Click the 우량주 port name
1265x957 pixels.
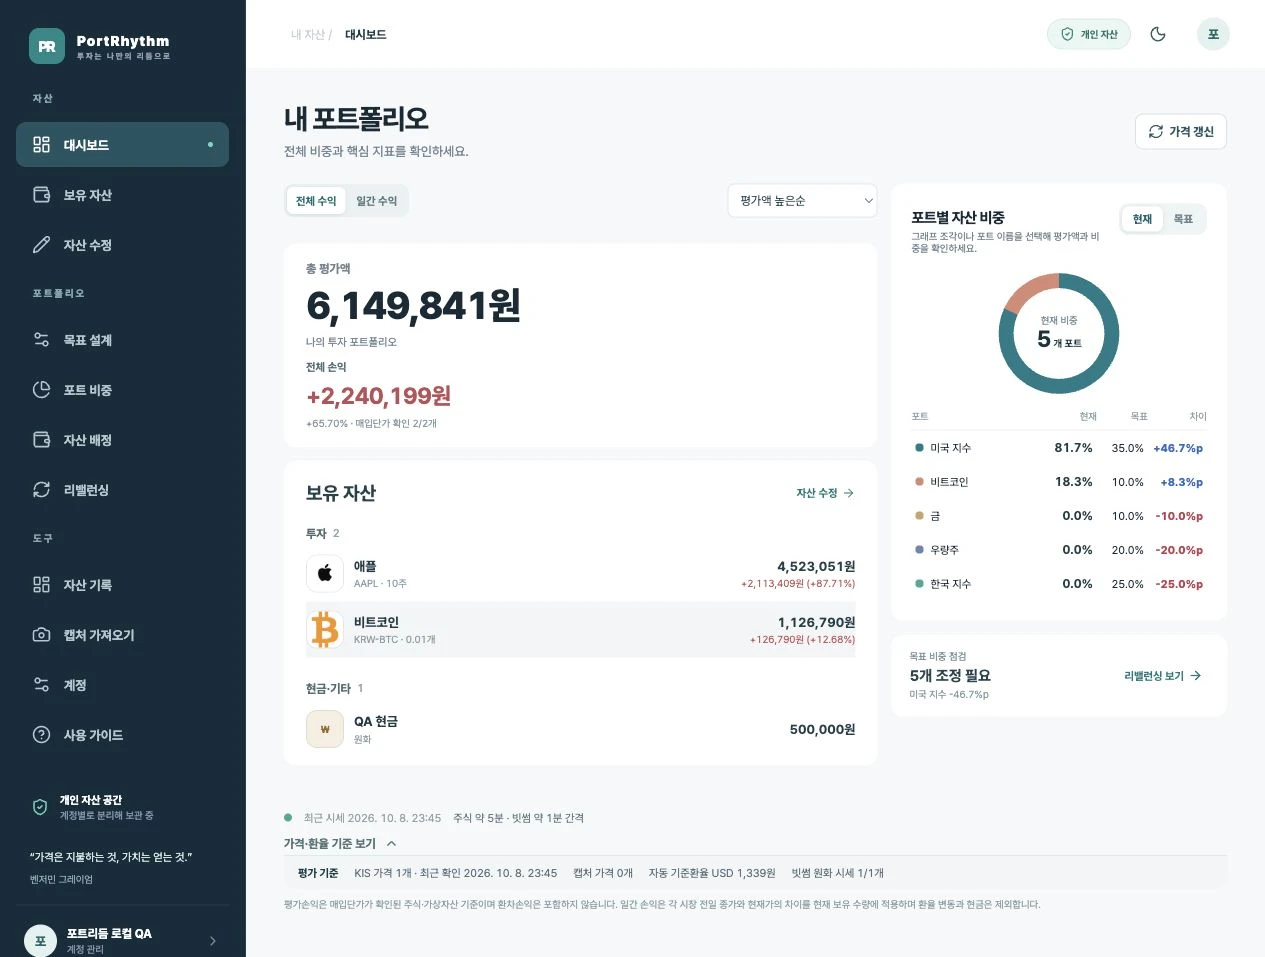(944, 550)
